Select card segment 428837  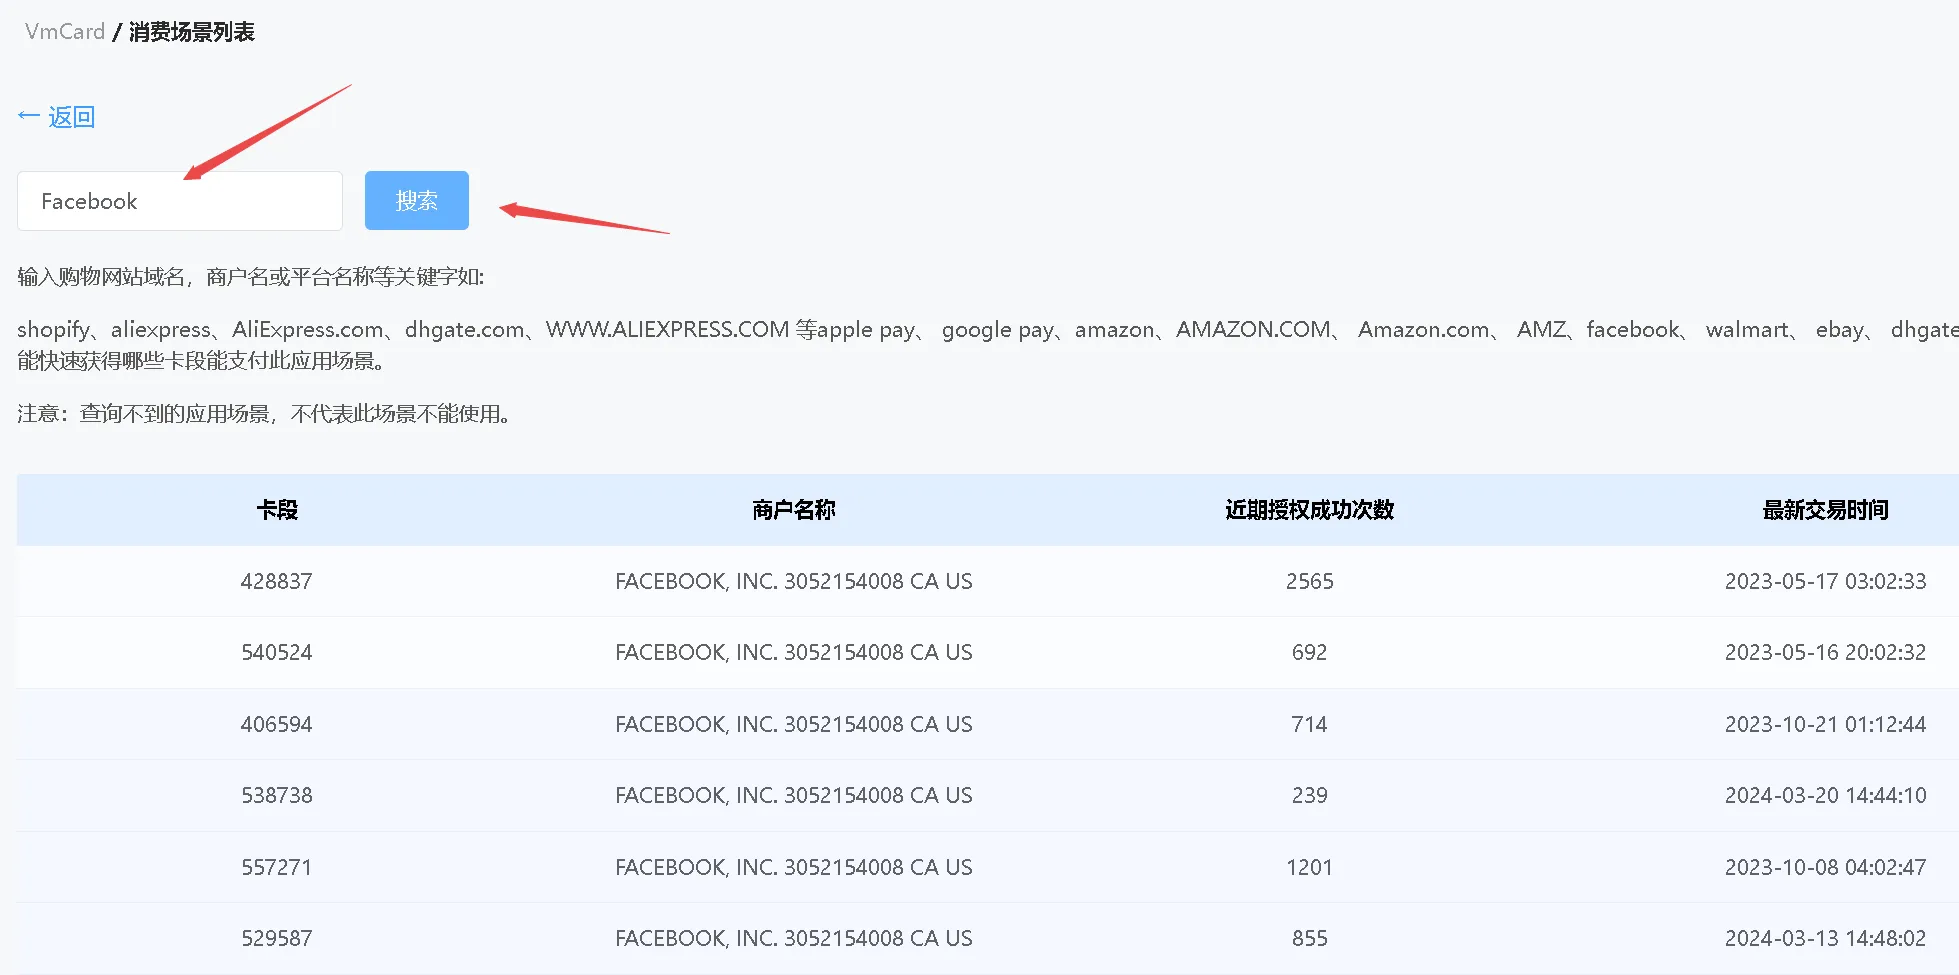277,581
